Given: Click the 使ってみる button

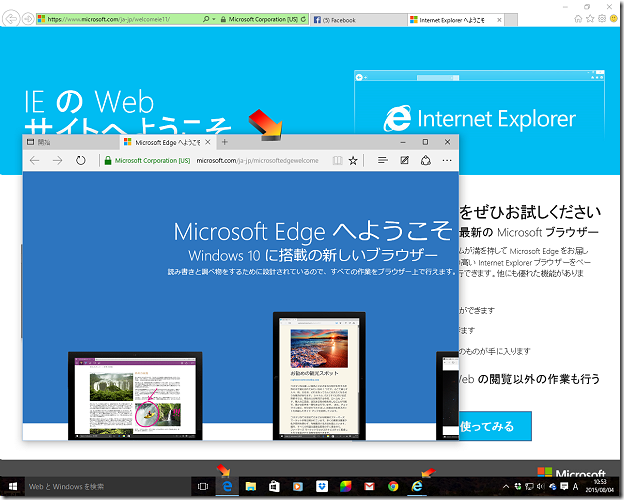Looking at the screenshot, I should [x=495, y=426].
